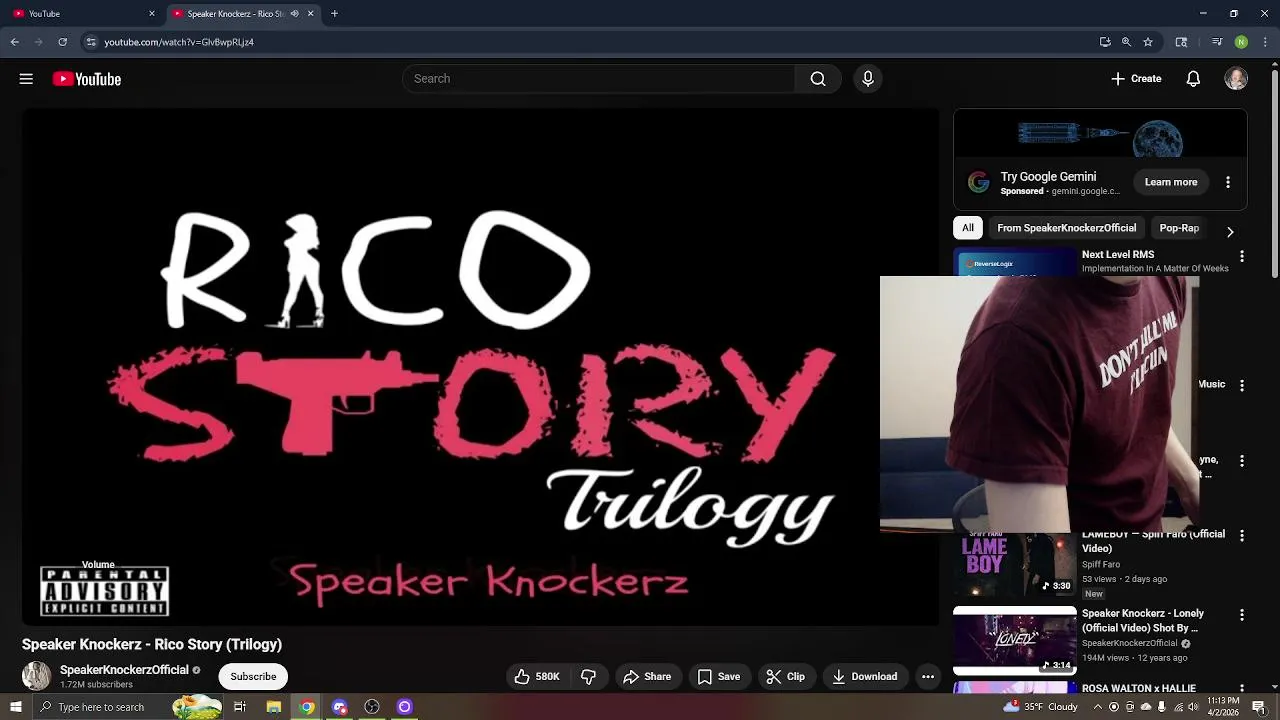Open options for the Google Gemini ad
Viewport: 1280px width, 720px height.
(x=1228, y=182)
